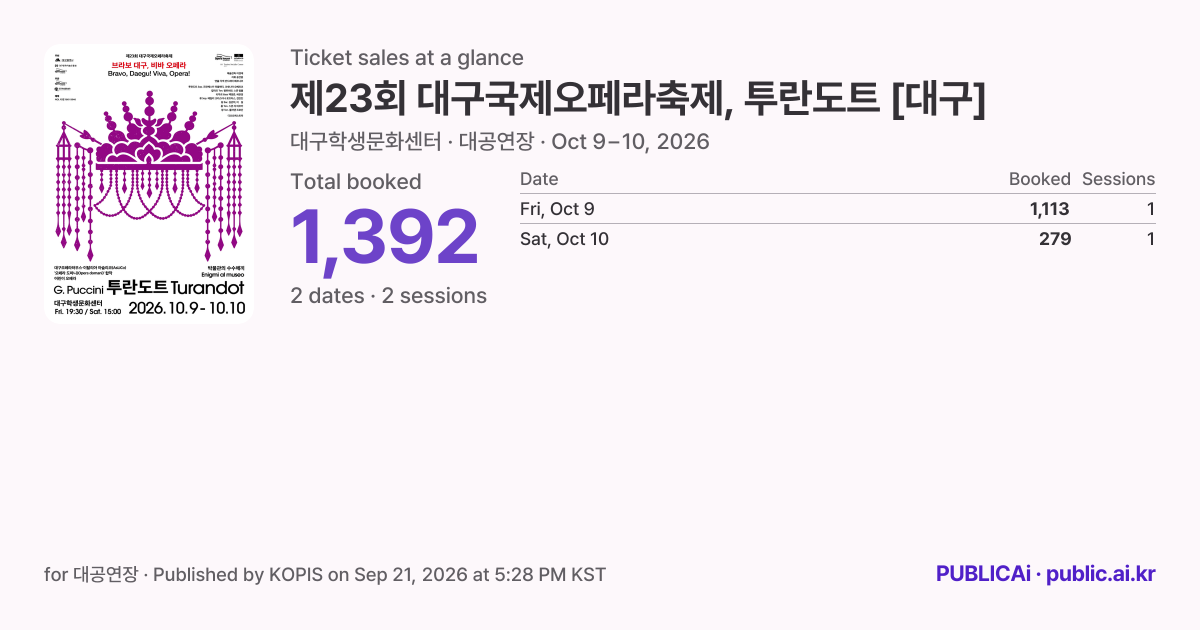Click the Ticket sales at a glance heading
Screen dimensions: 1200x630
[x=407, y=58]
